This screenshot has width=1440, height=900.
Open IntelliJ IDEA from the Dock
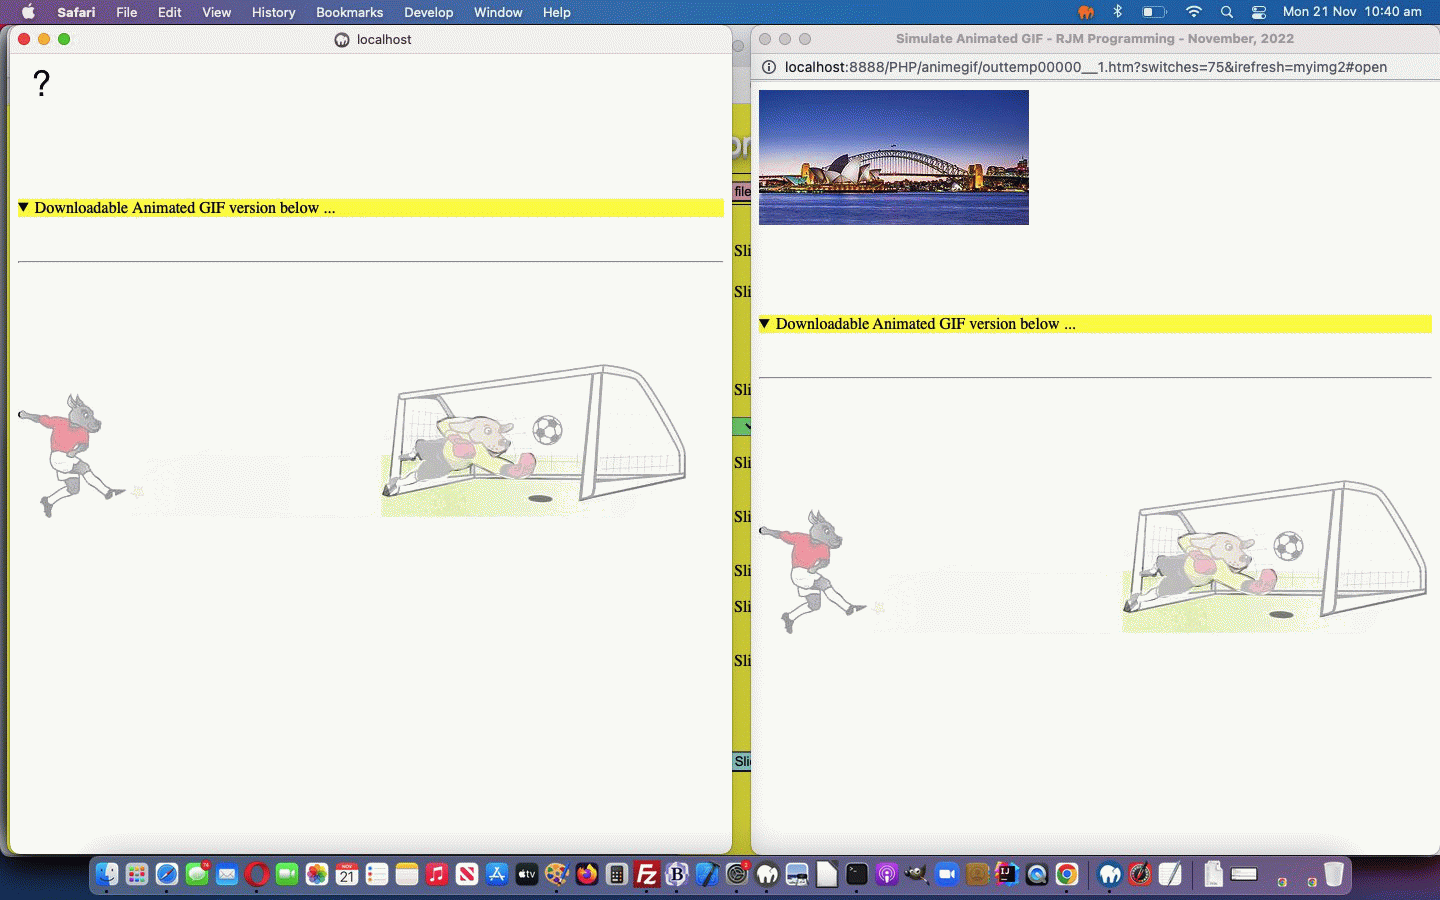tap(1007, 875)
